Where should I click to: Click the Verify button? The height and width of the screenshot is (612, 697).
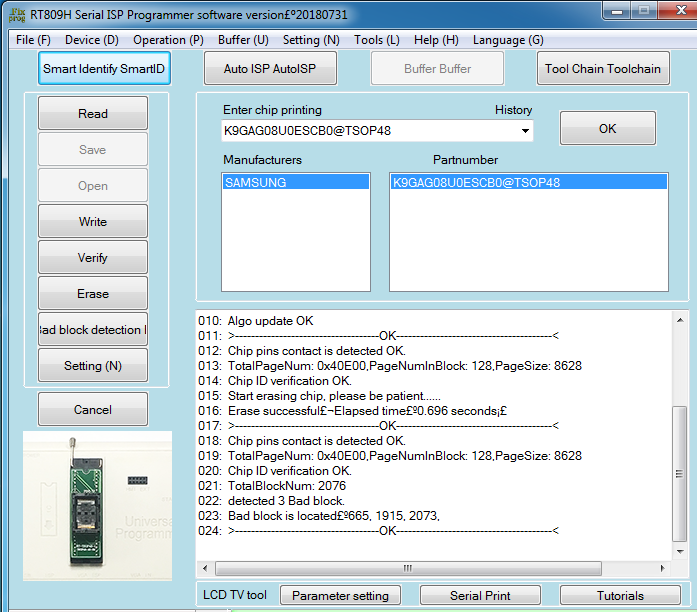(93, 257)
